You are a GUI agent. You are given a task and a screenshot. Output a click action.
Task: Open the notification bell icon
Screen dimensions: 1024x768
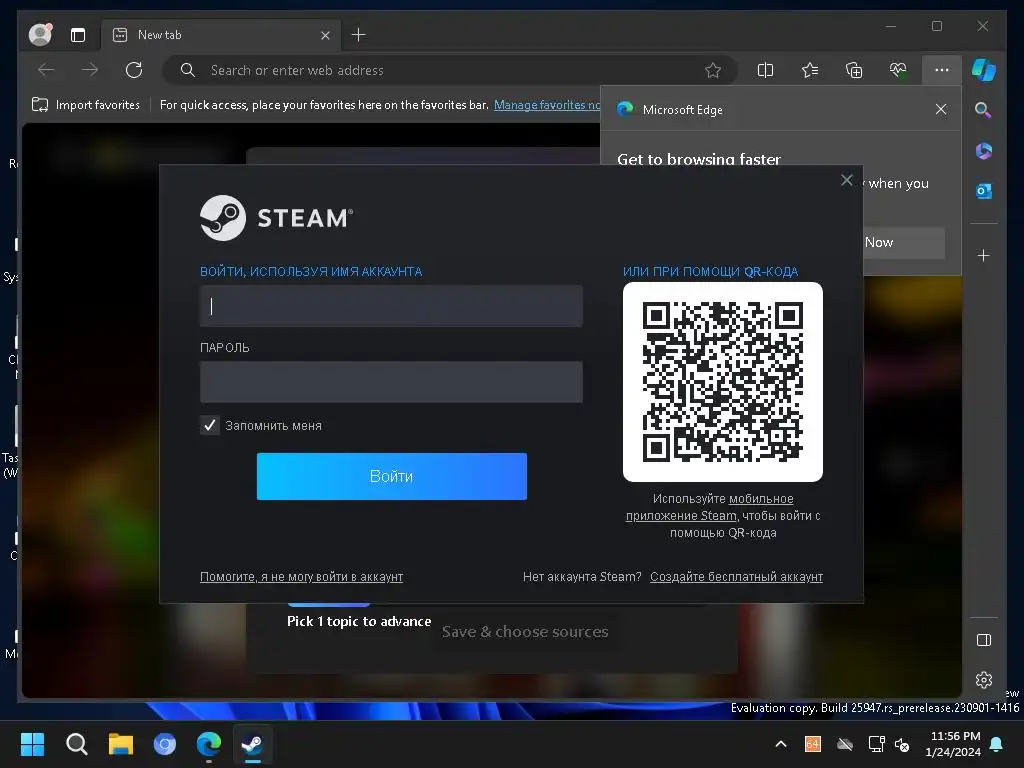point(997,744)
